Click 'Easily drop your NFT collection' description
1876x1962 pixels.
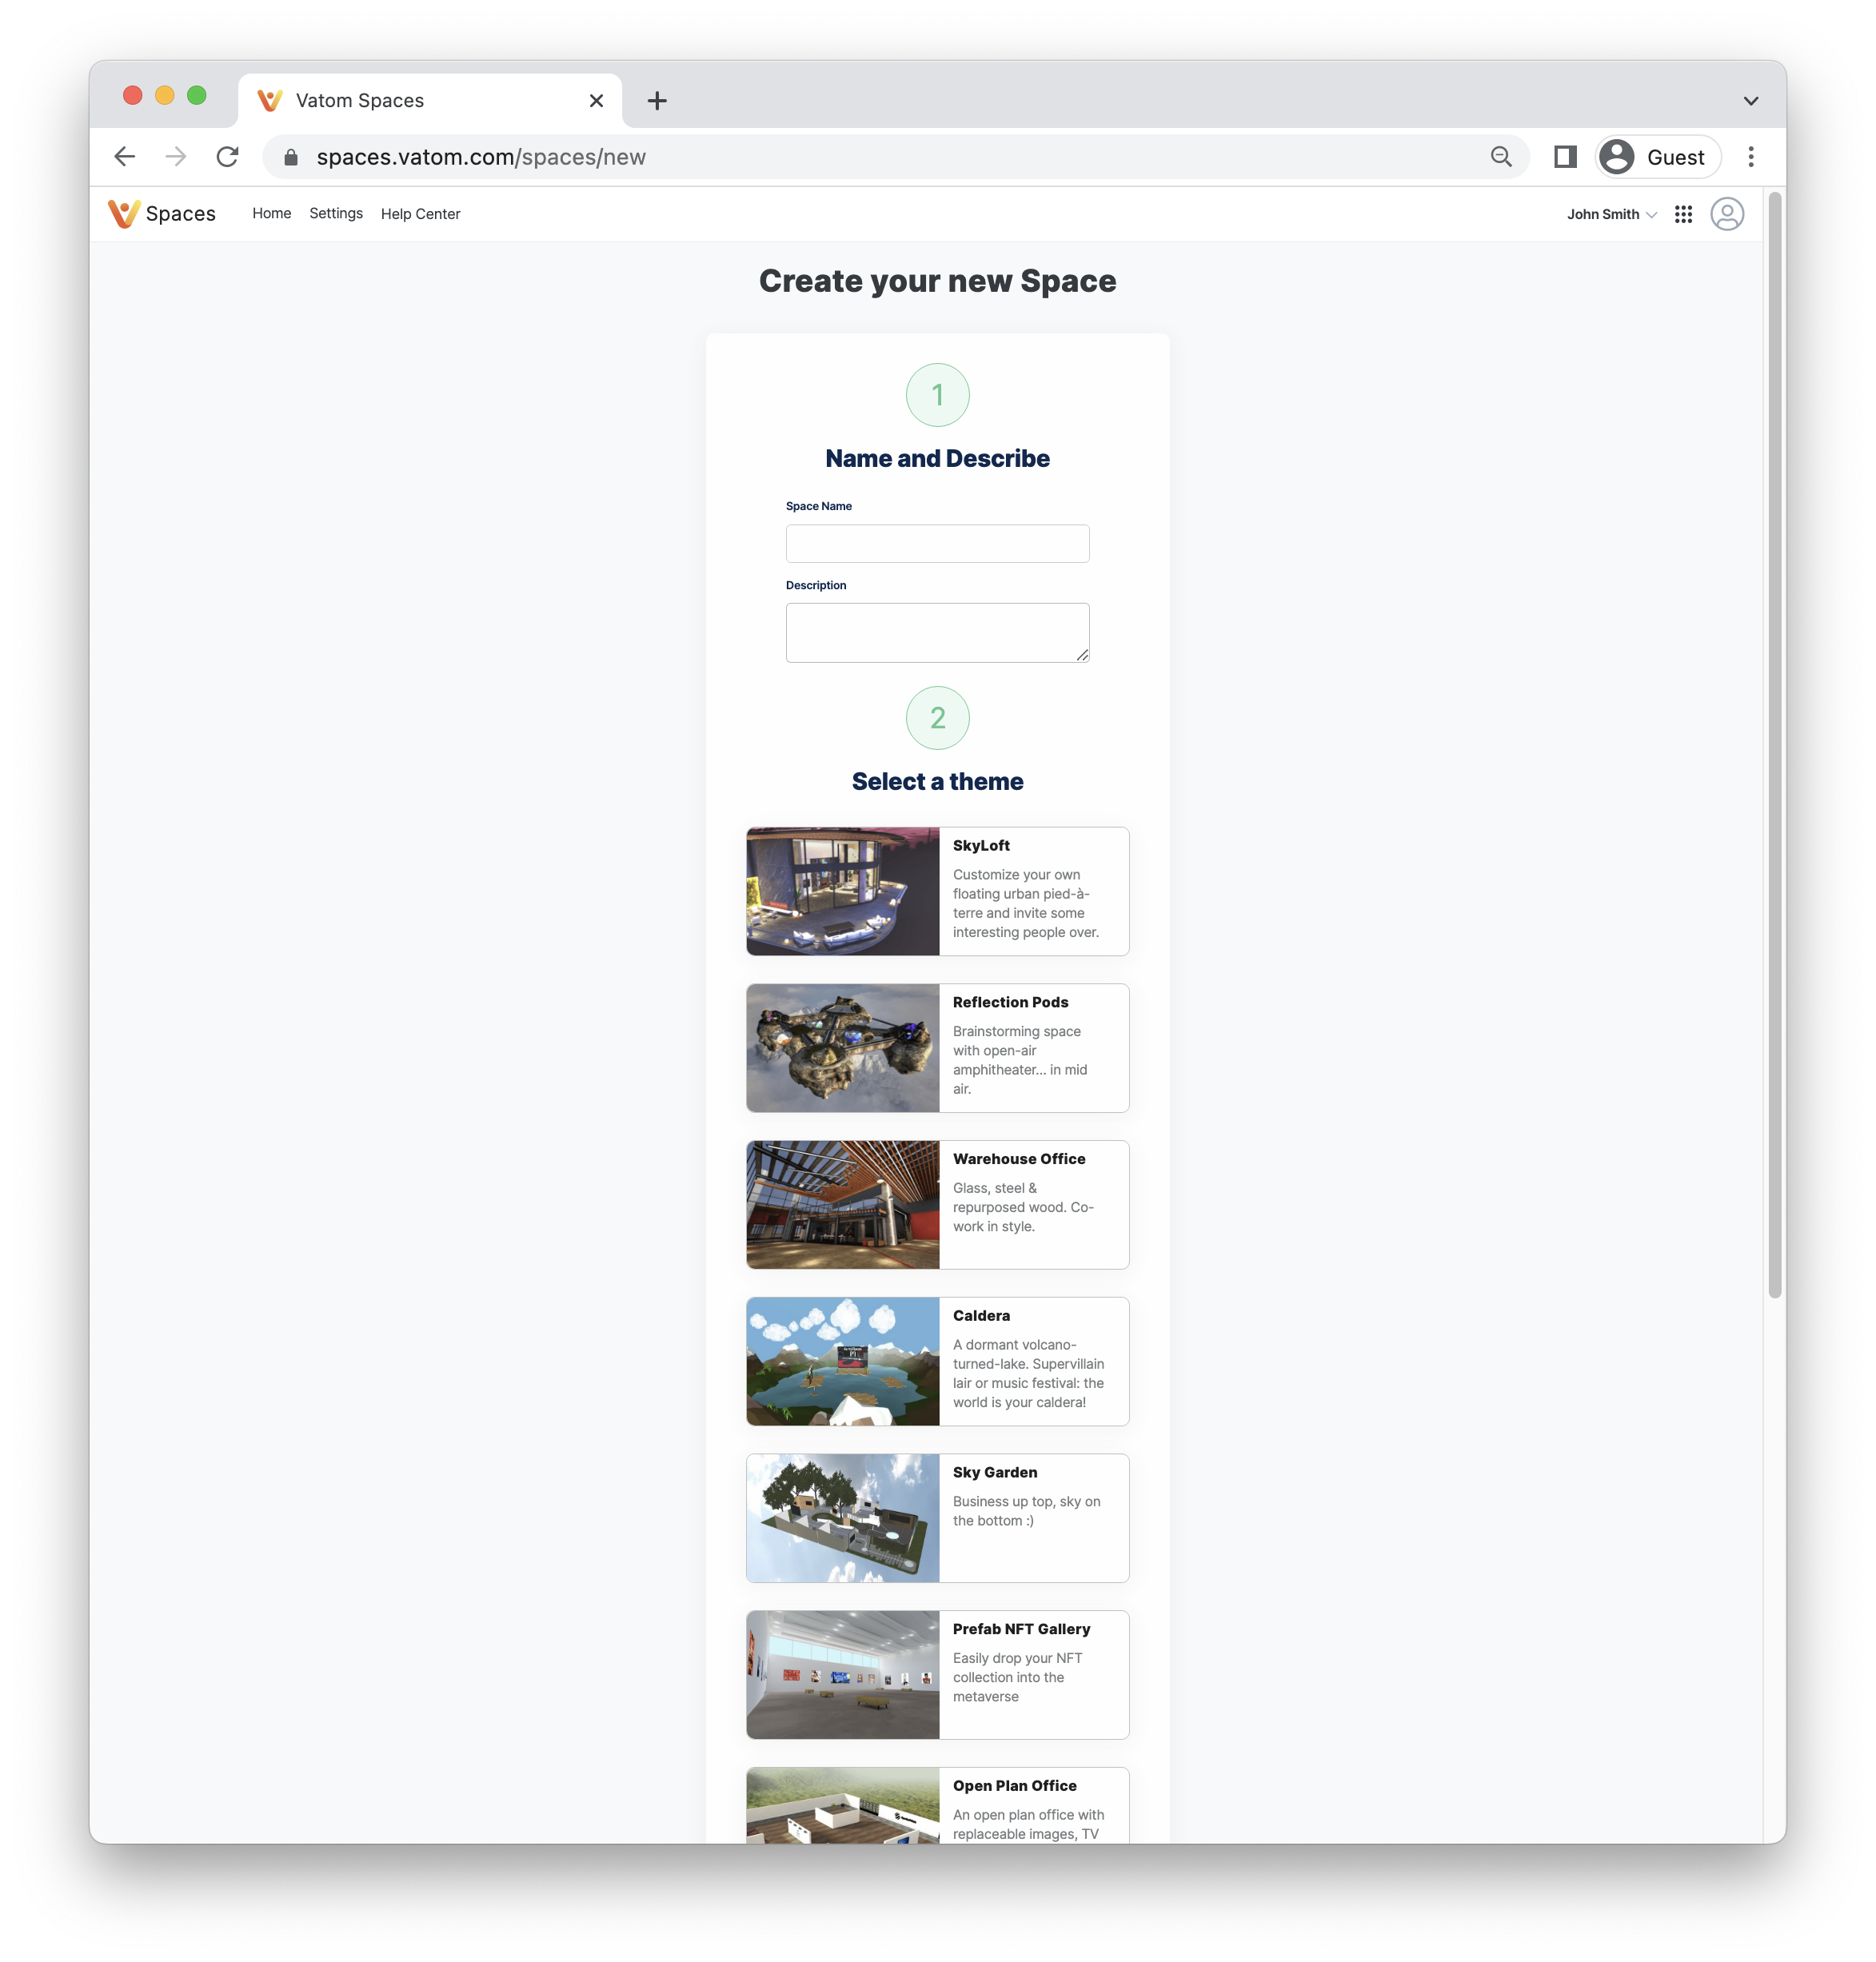[x=1017, y=1678]
